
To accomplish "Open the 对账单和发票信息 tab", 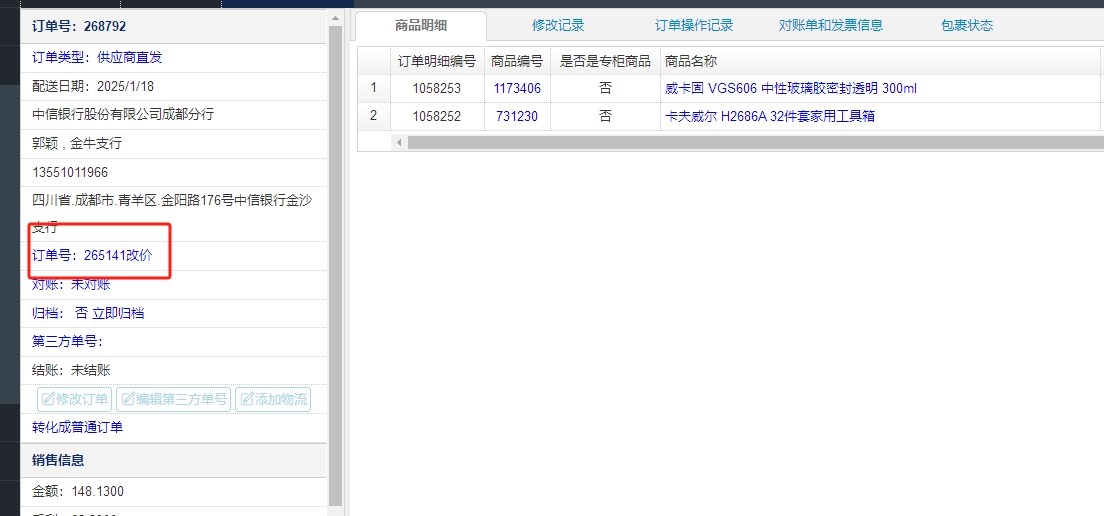I will coord(831,25).
